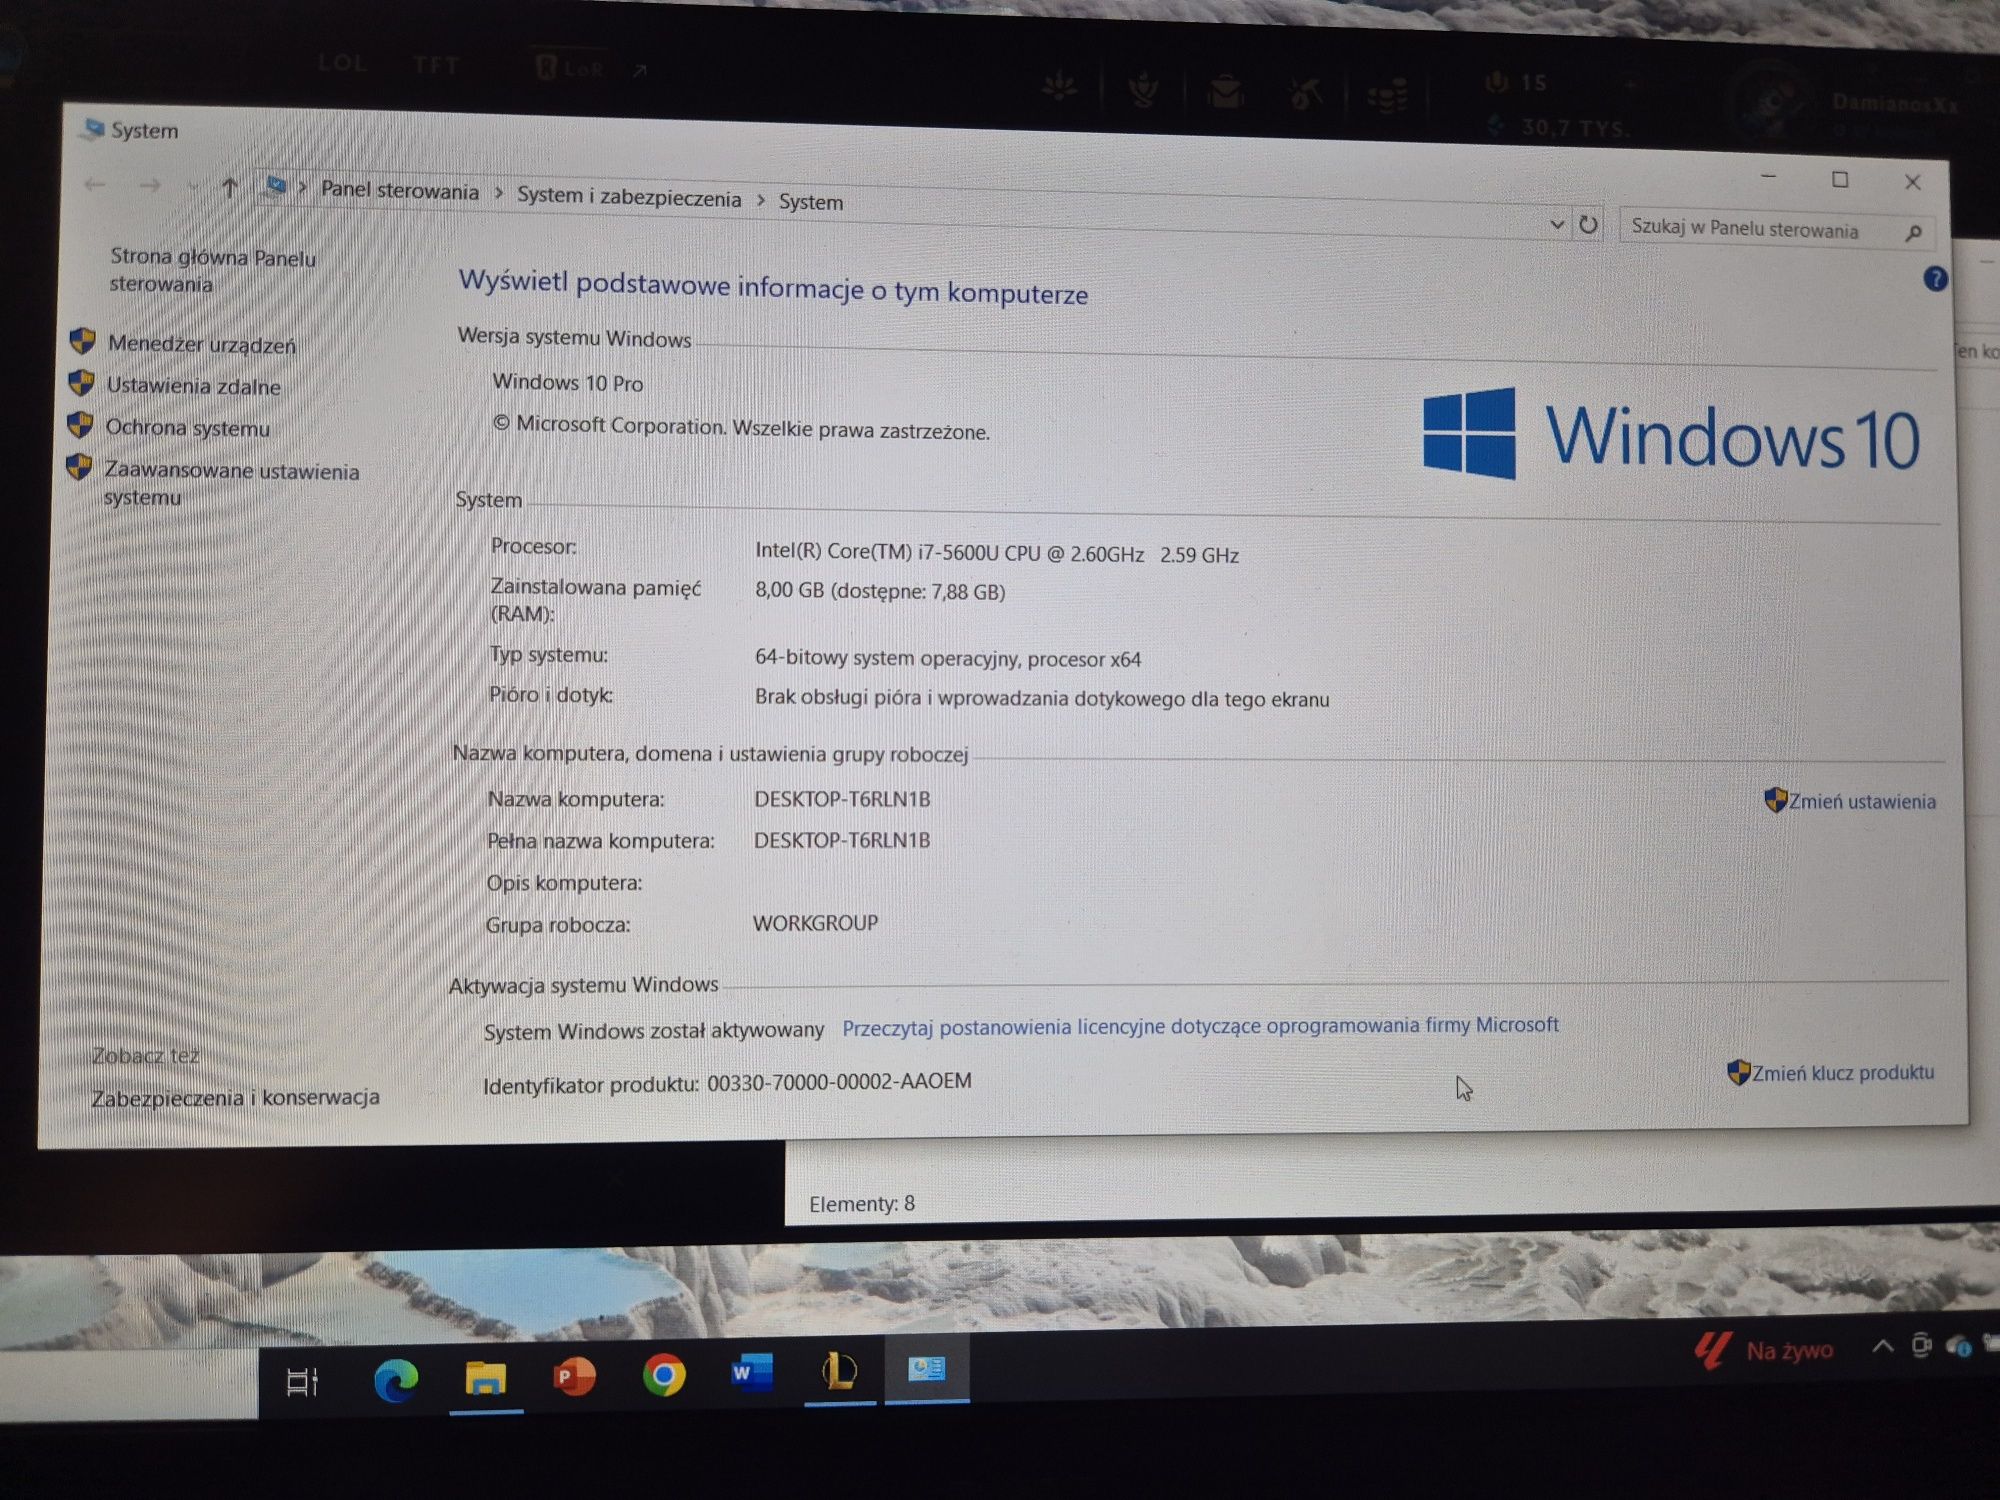Close the System window

pyautogui.click(x=1912, y=182)
